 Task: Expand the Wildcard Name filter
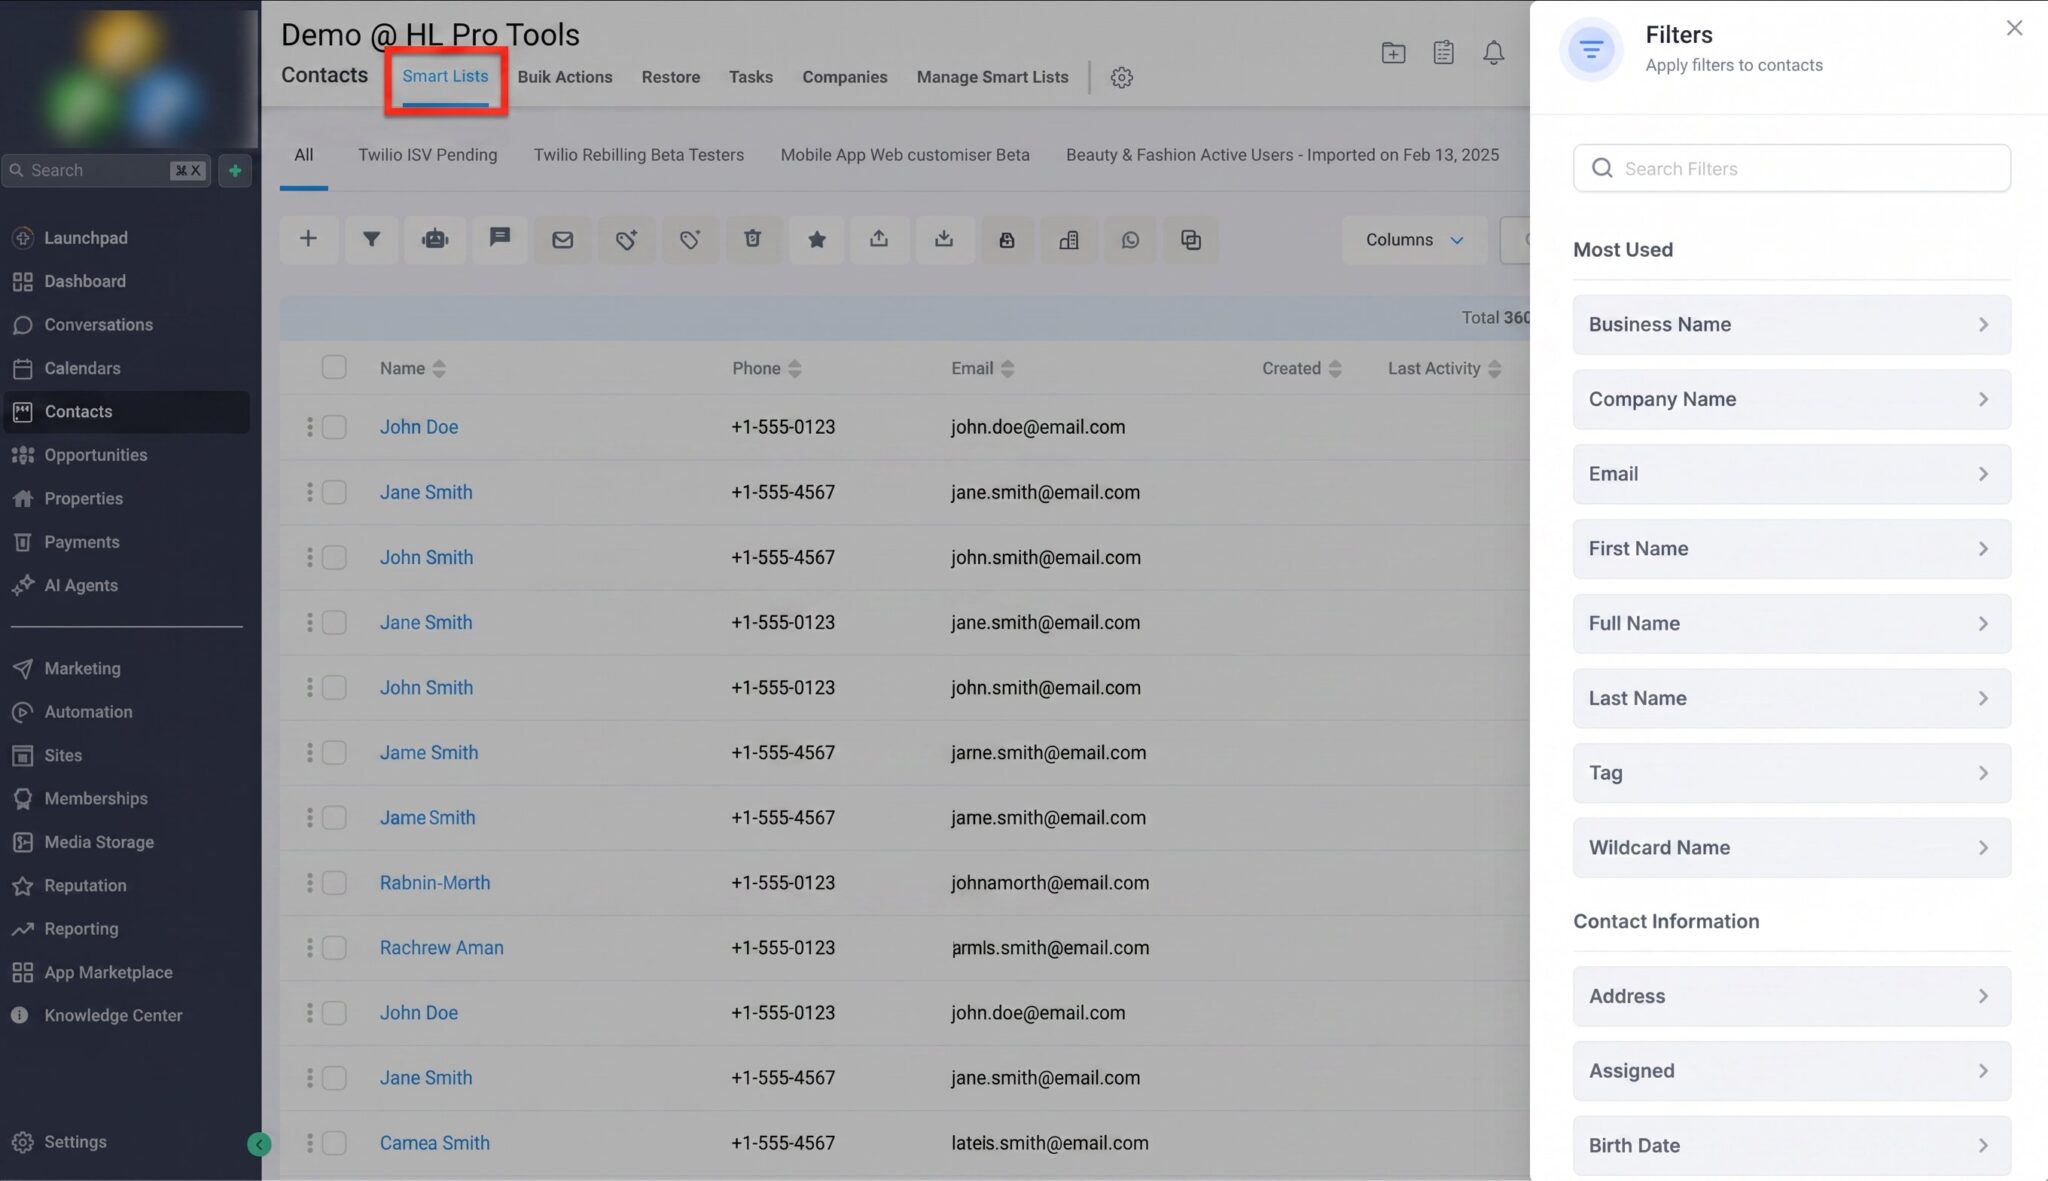coord(1791,848)
